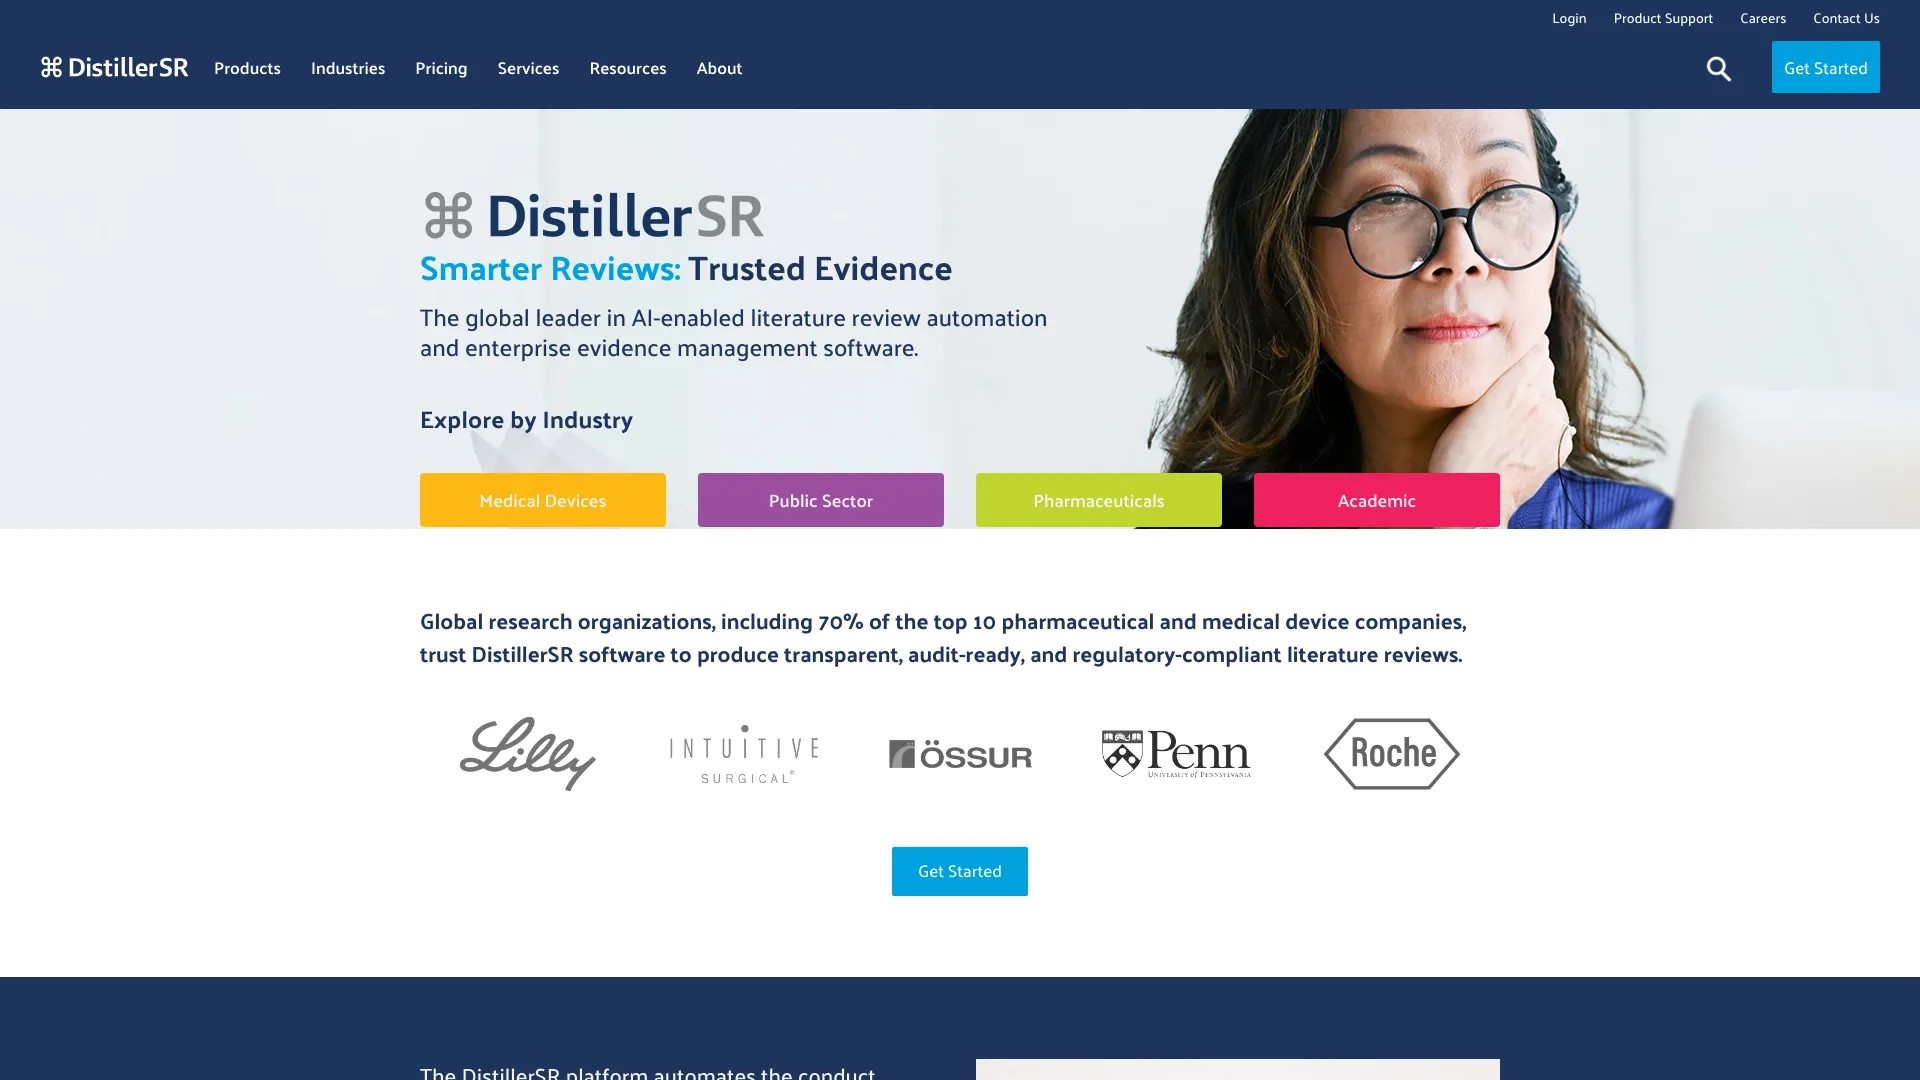Click the DistillerSR logo in the navbar

click(114, 67)
